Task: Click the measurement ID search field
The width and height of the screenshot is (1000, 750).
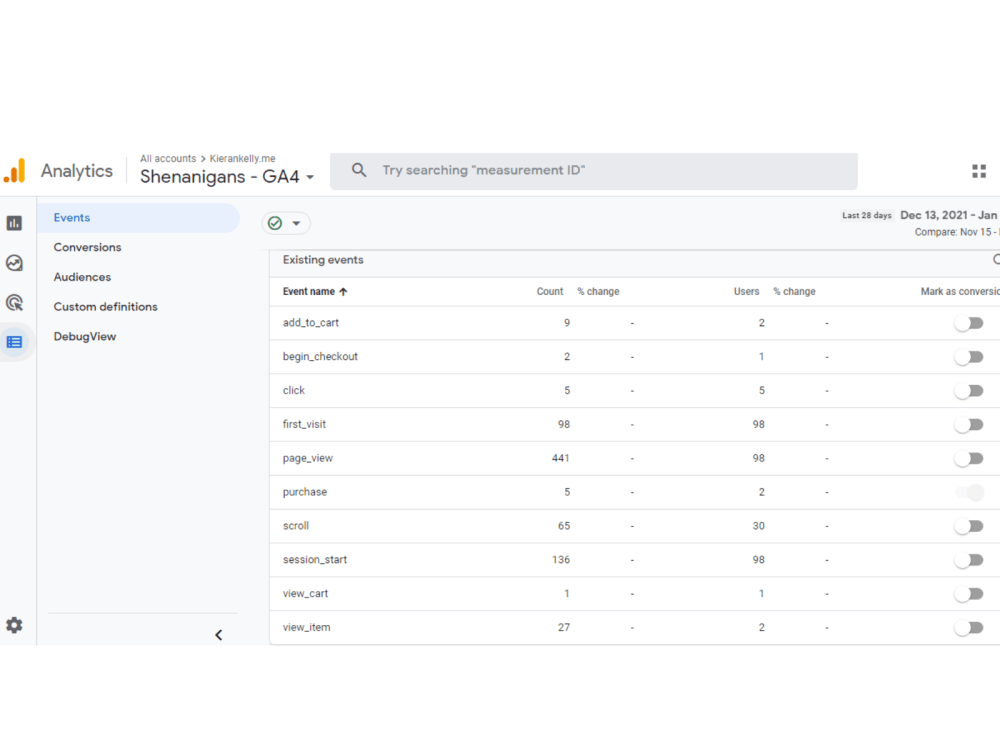Action: [594, 171]
